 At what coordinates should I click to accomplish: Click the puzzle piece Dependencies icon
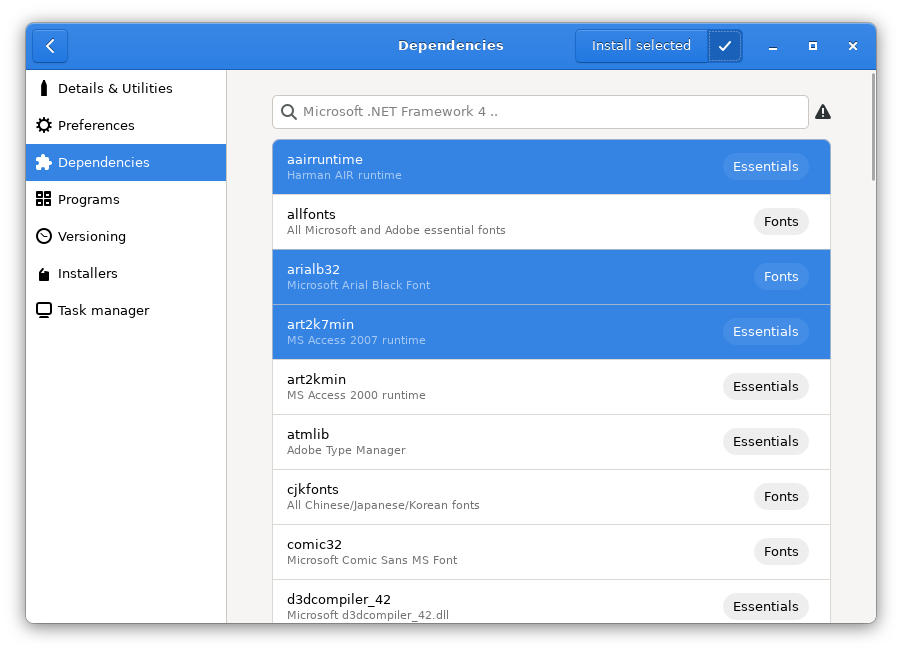coord(44,162)
